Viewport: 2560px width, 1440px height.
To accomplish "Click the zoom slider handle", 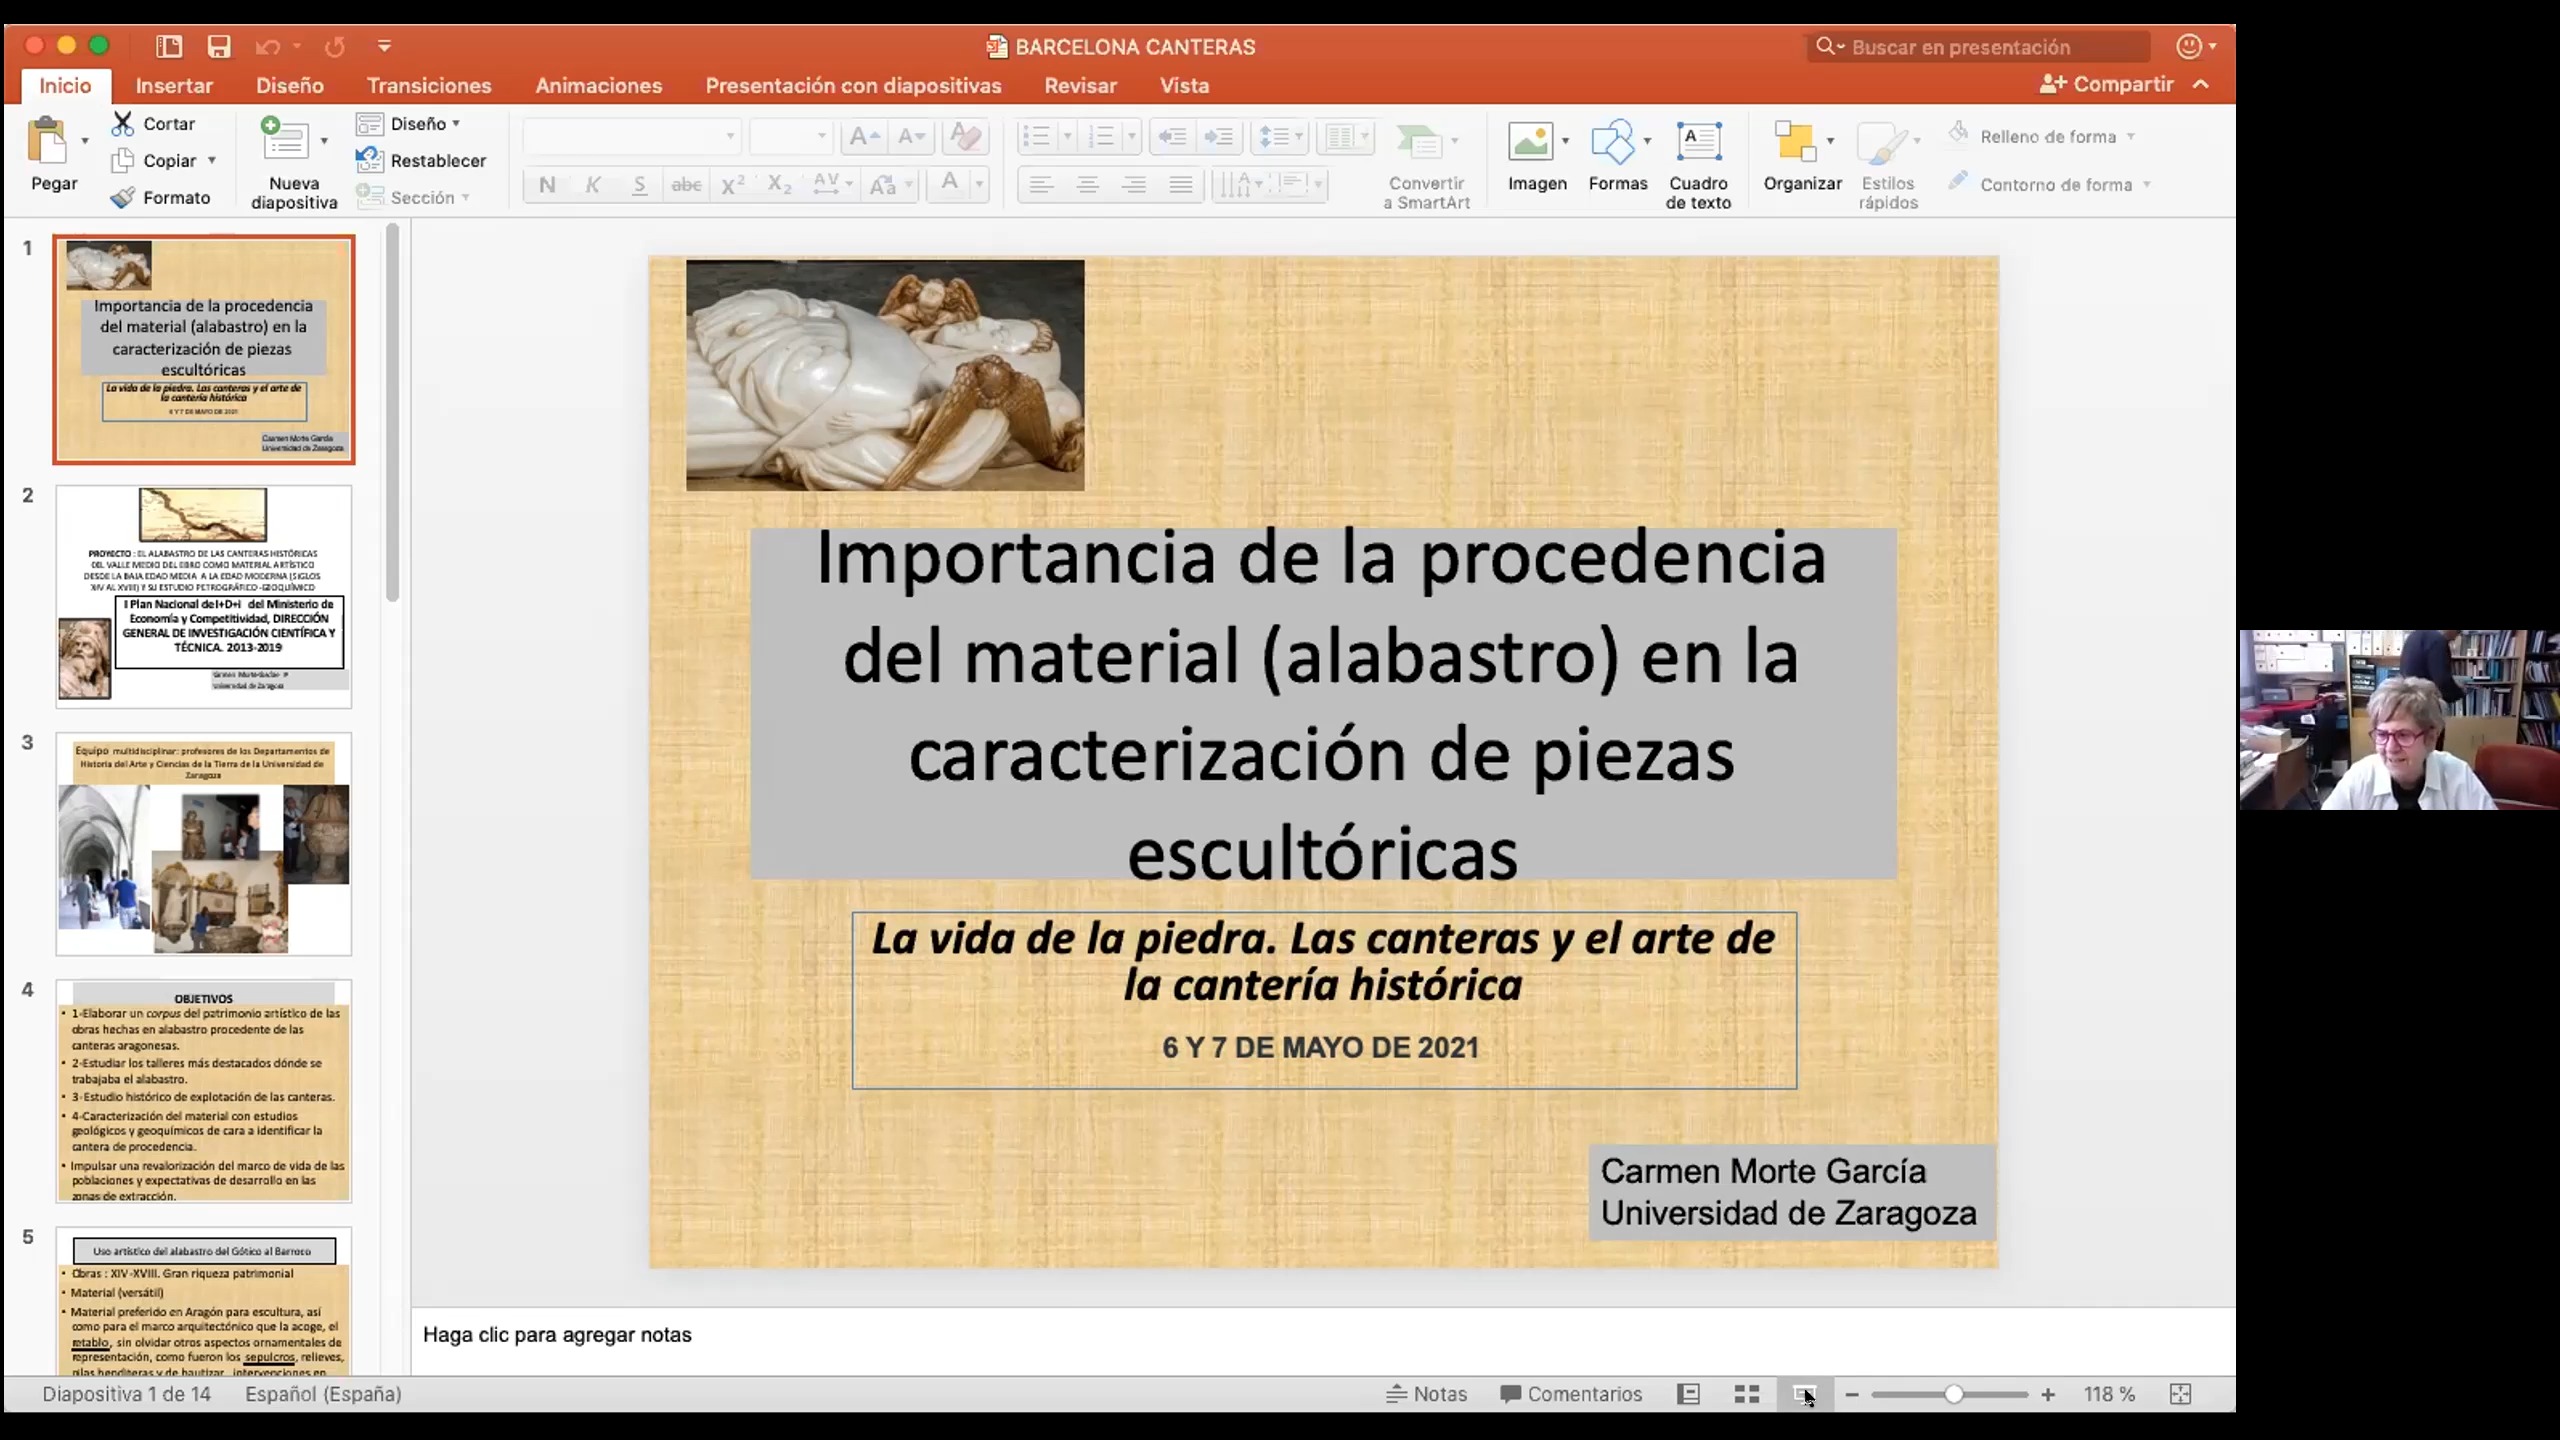I will tap(1953, 1394).
